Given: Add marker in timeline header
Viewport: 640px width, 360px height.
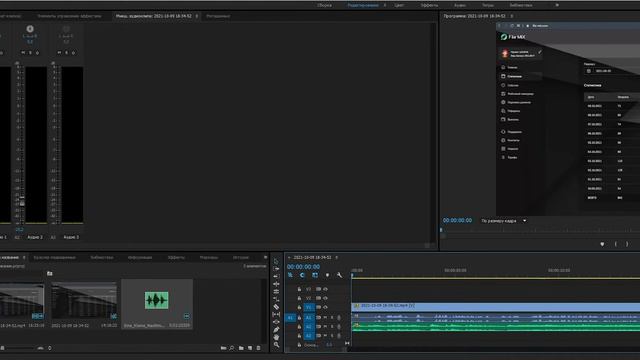Looking at the screenshot, I should point(327,275).
